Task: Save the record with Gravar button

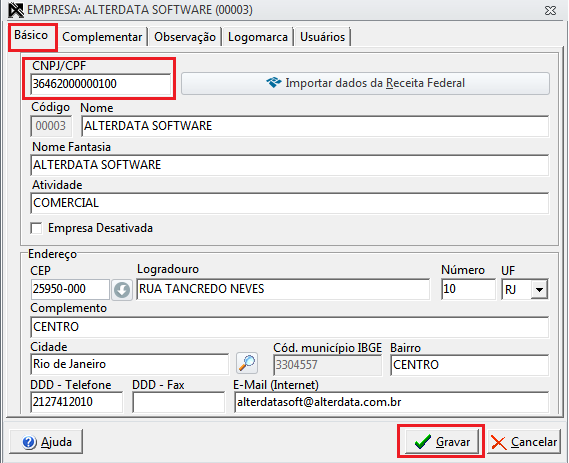Action: pos(442,442)
